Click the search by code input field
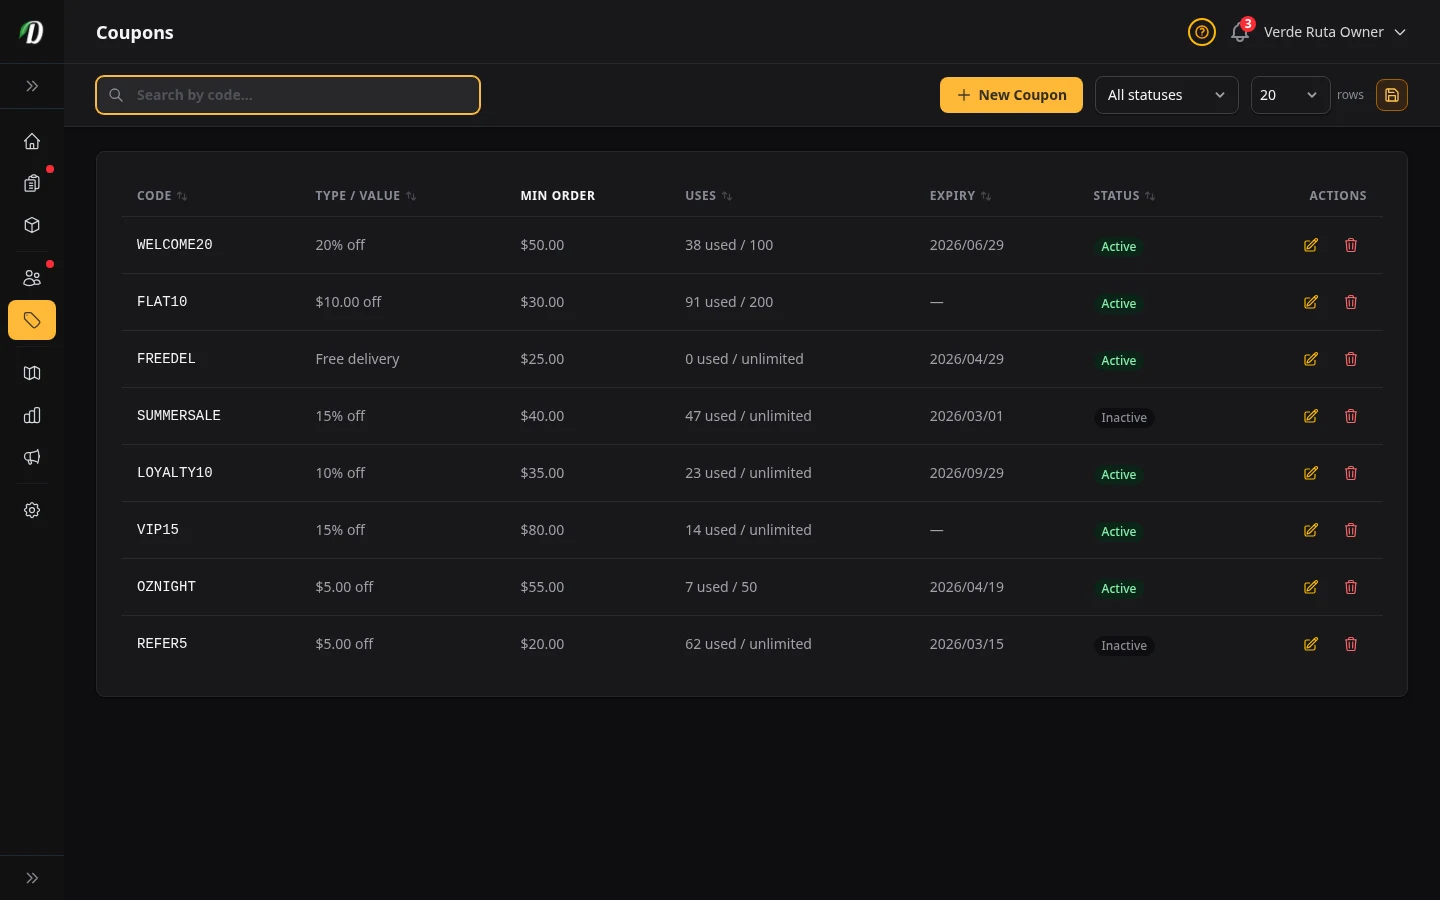The image size is (1440, 900). [288, 95]
